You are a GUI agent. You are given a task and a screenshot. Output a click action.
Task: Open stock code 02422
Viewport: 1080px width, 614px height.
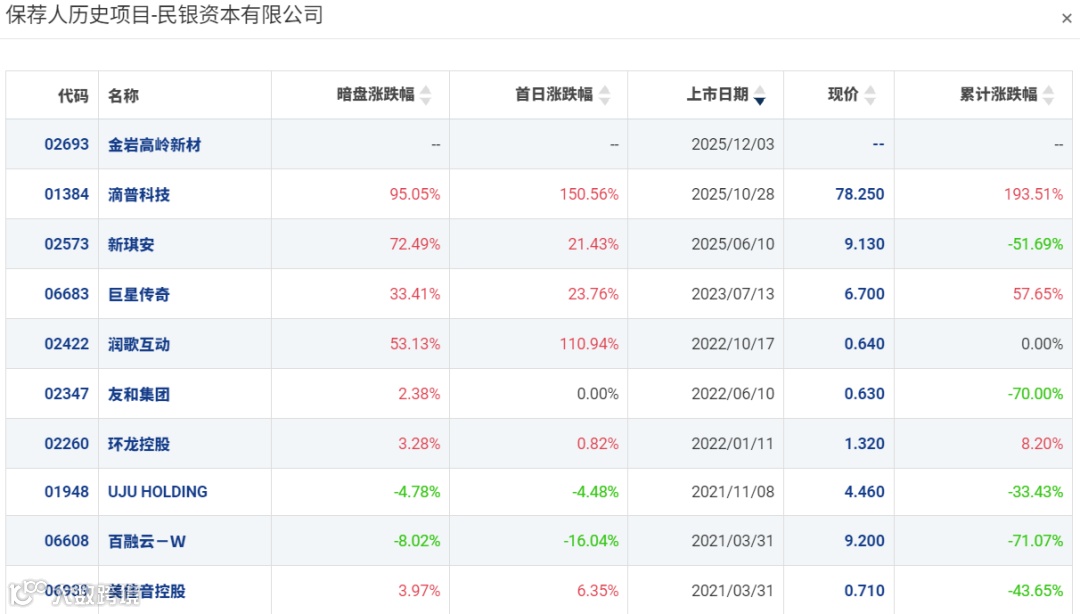click(x=67, y=344)
